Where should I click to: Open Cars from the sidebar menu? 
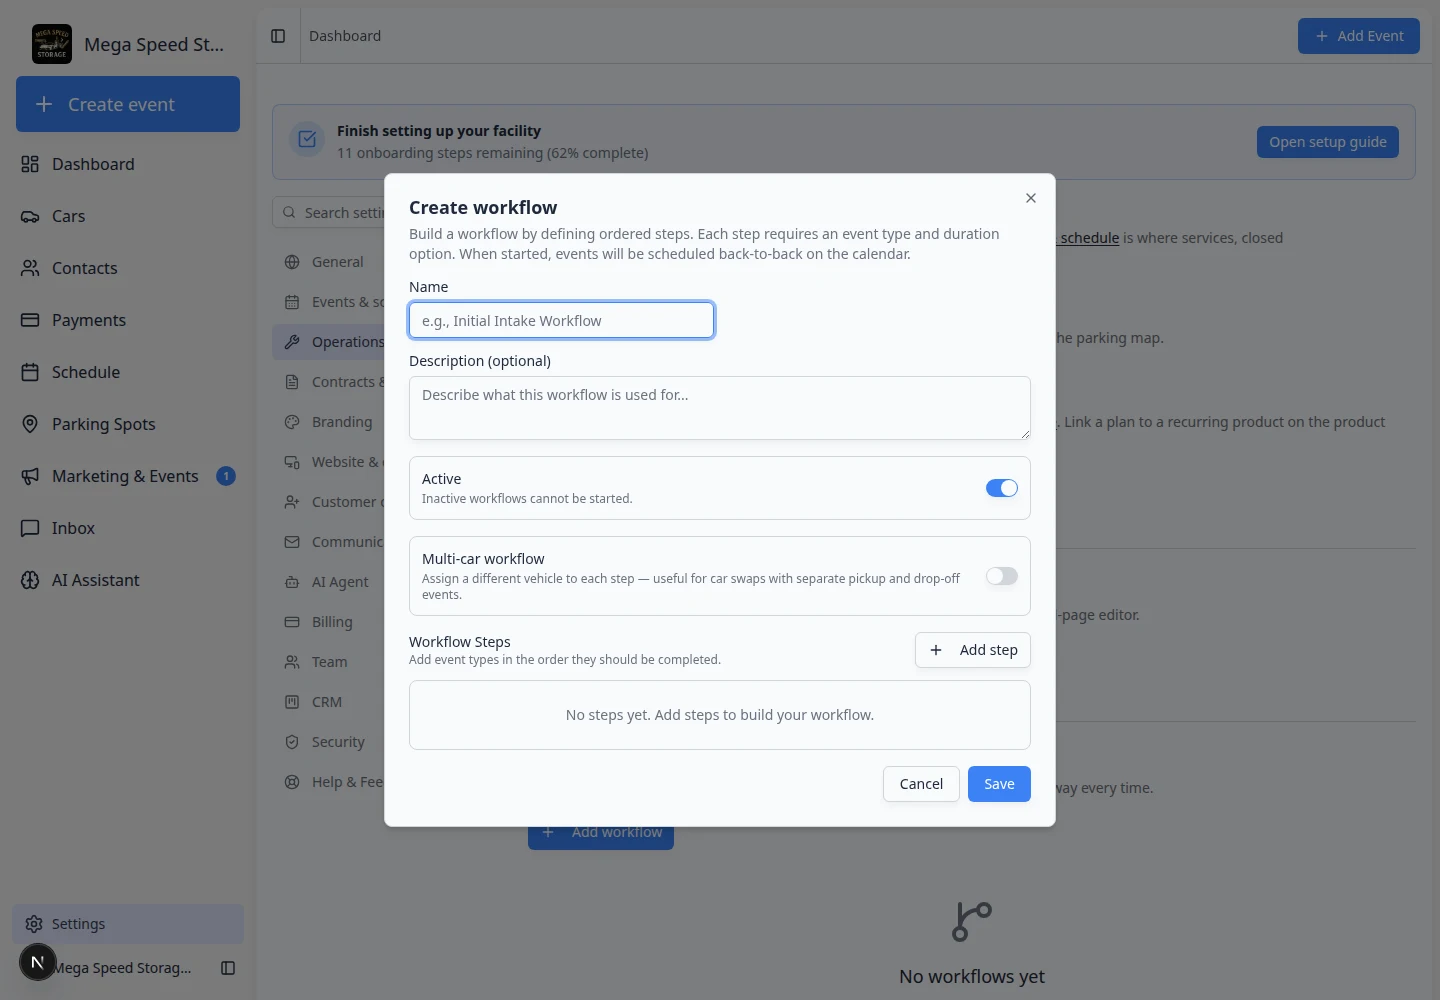click(x=128, y=216)
